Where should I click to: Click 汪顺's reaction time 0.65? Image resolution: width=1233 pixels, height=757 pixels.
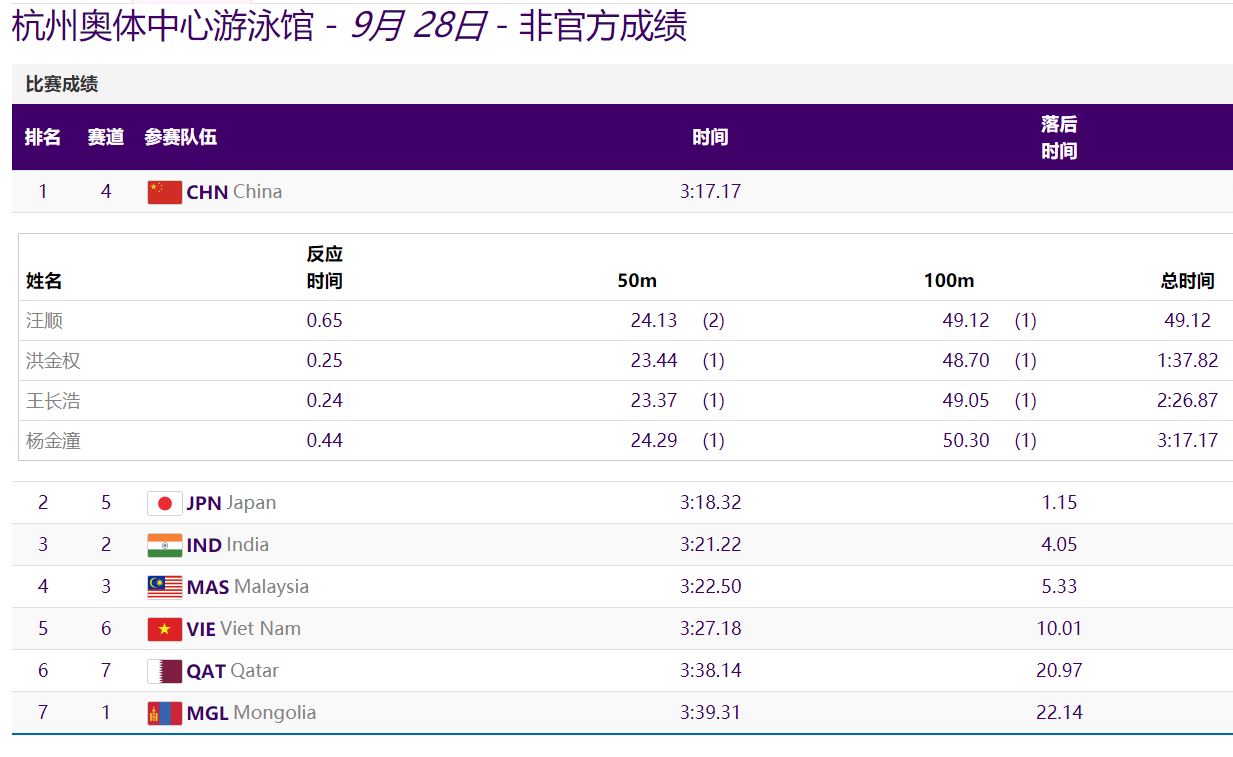click(x=325, y=321)
